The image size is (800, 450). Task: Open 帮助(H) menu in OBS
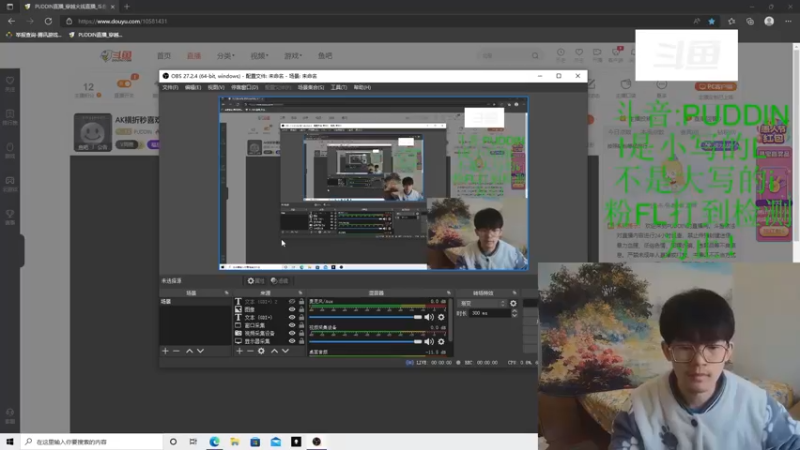[362, 88]
